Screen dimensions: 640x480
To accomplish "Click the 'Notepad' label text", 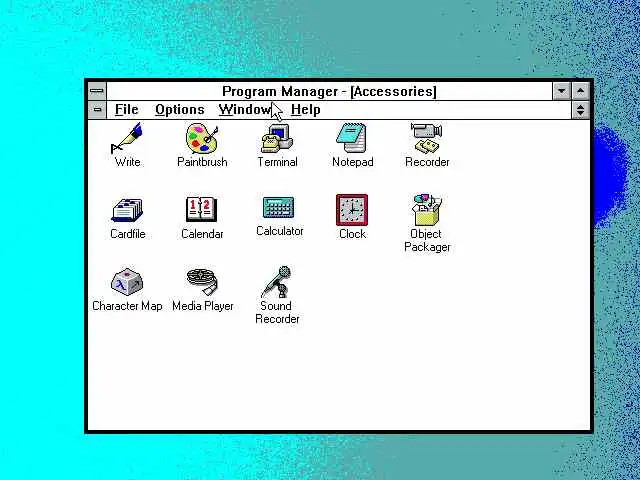I will tap(353, 162).
